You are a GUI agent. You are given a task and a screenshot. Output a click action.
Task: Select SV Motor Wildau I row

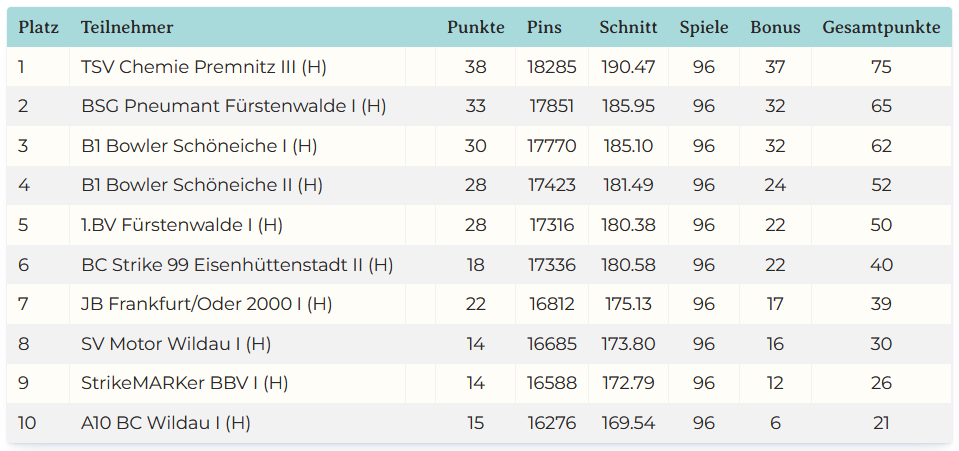point(176,344)
